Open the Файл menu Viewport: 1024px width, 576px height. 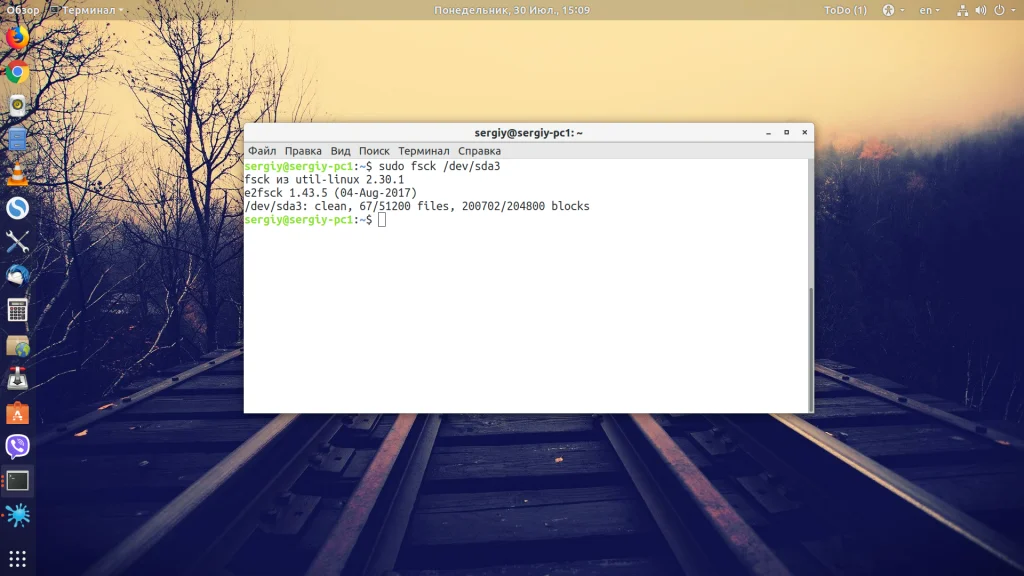click(x=262, y=151)
